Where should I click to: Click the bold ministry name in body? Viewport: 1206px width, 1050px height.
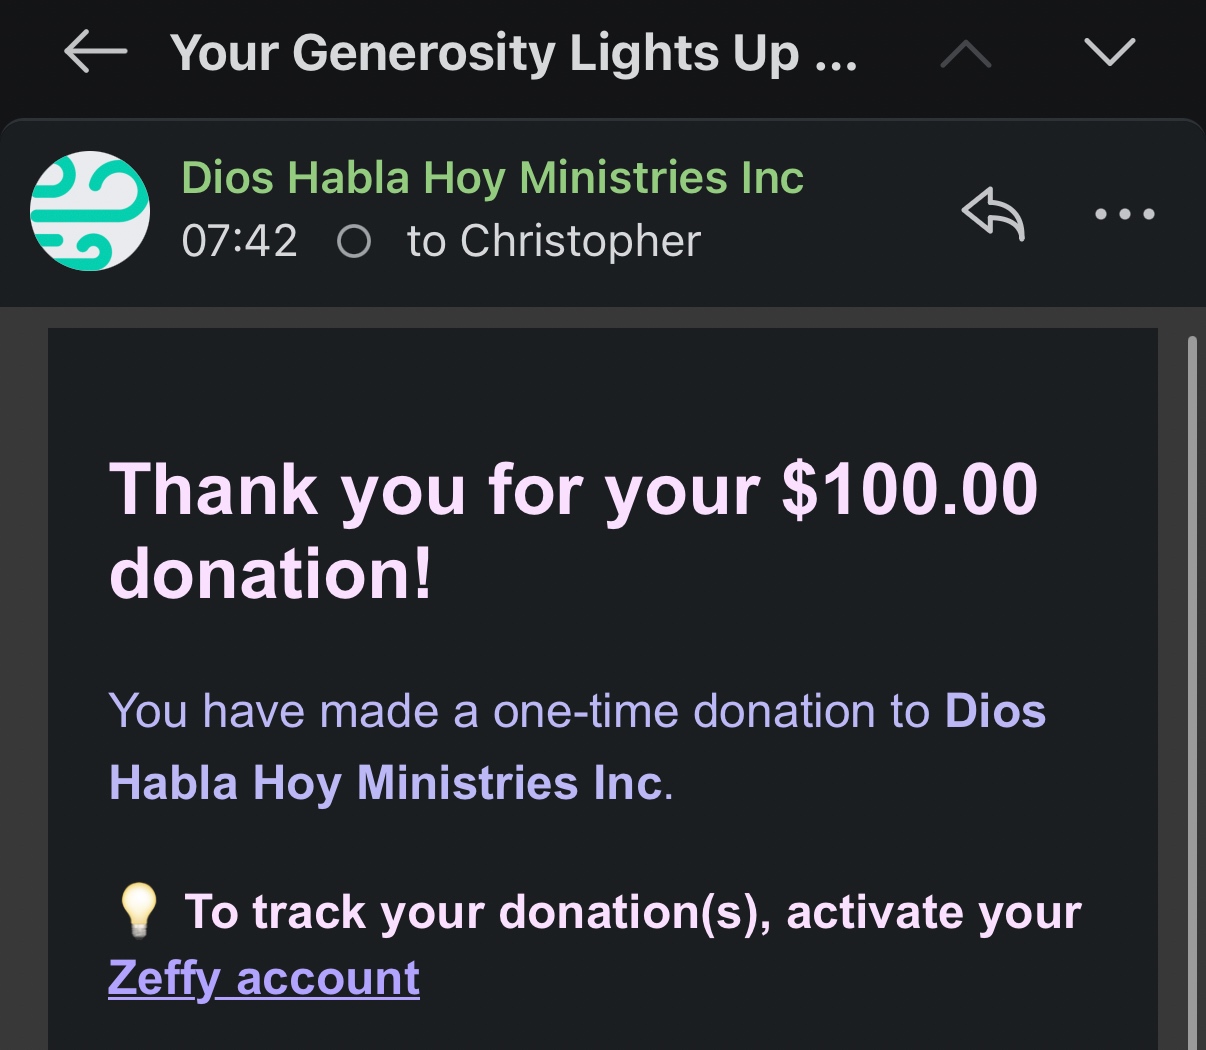[x=385, y=782]
